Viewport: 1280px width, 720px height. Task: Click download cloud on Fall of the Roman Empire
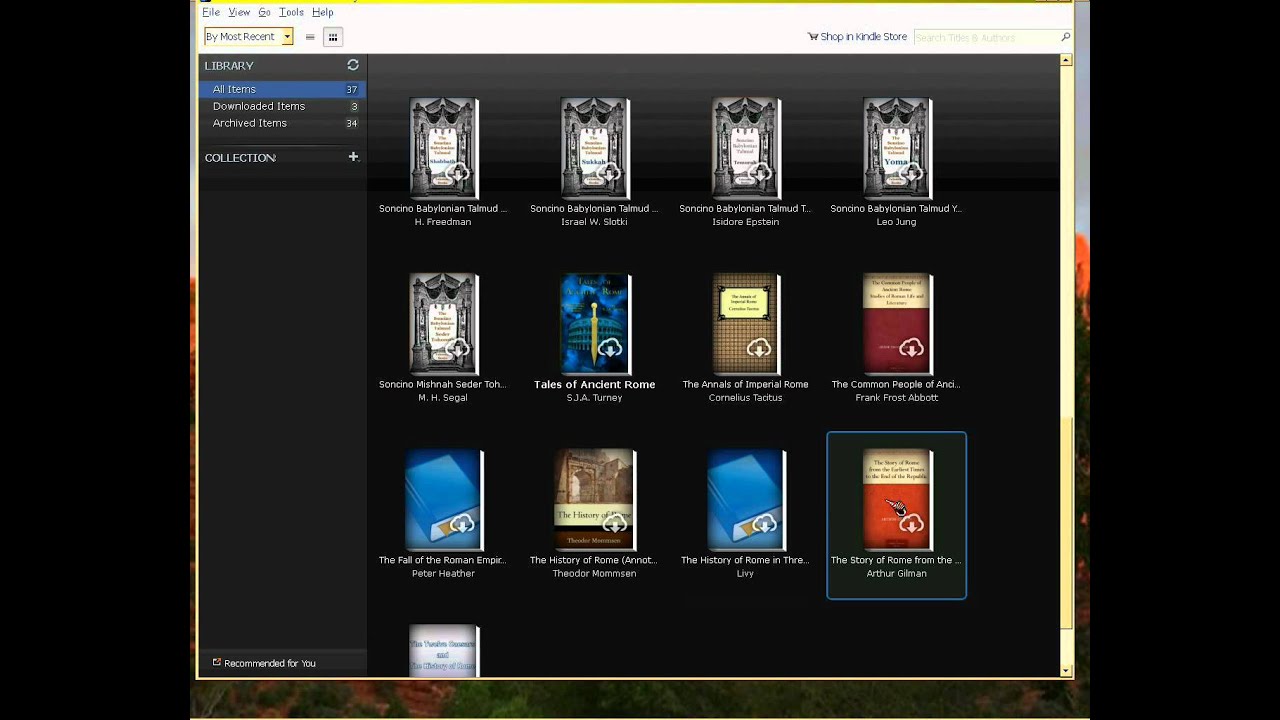pos(461,524)
